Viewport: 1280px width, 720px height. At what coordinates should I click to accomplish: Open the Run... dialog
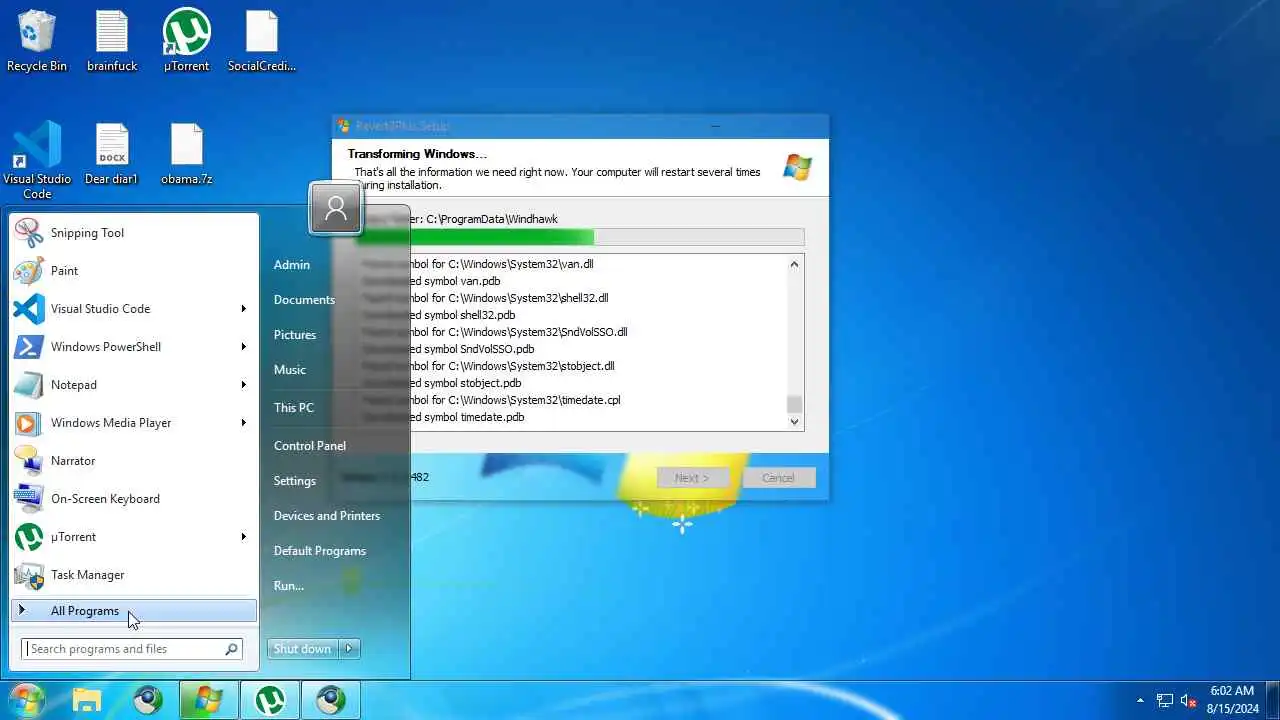tap(289, 586)
